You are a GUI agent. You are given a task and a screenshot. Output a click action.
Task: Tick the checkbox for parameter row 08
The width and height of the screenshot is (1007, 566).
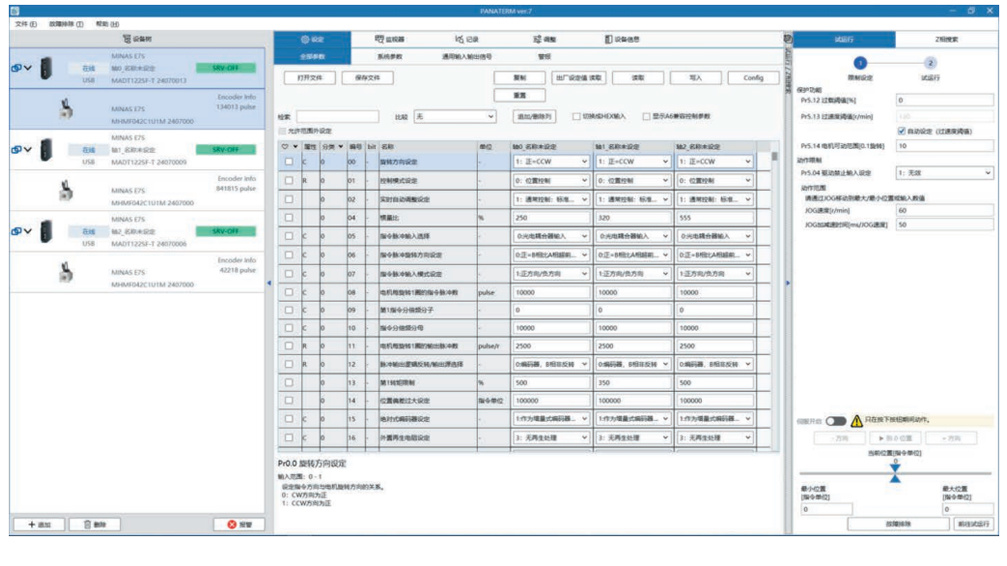pyautogui.click(x=289, y=292)
